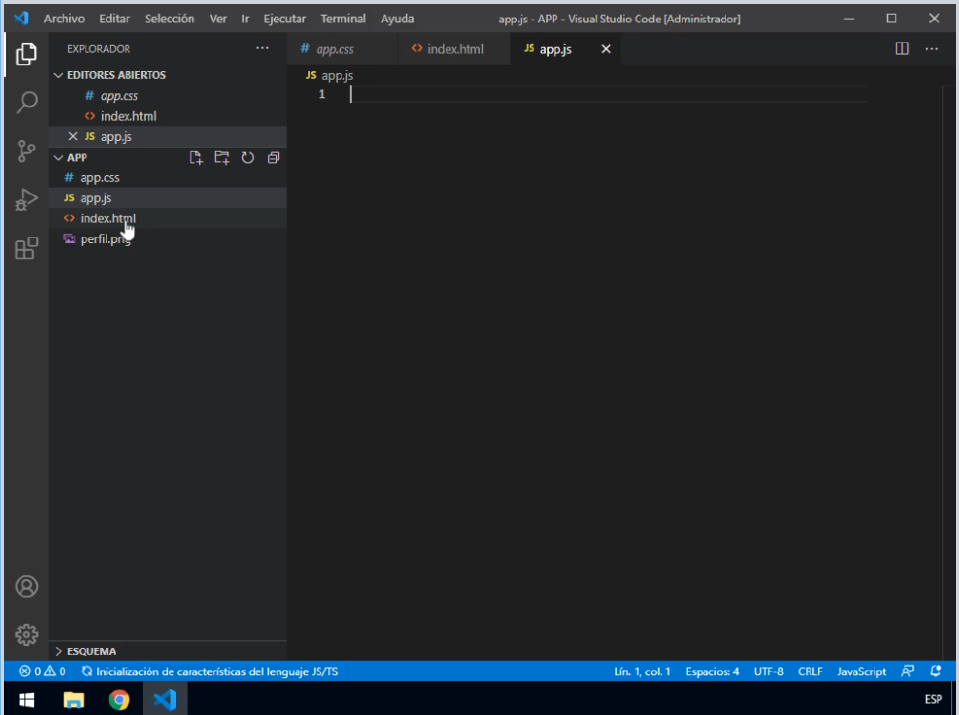Open Google Chrome from taskbar
959x715 pixels.
point(119,699)
